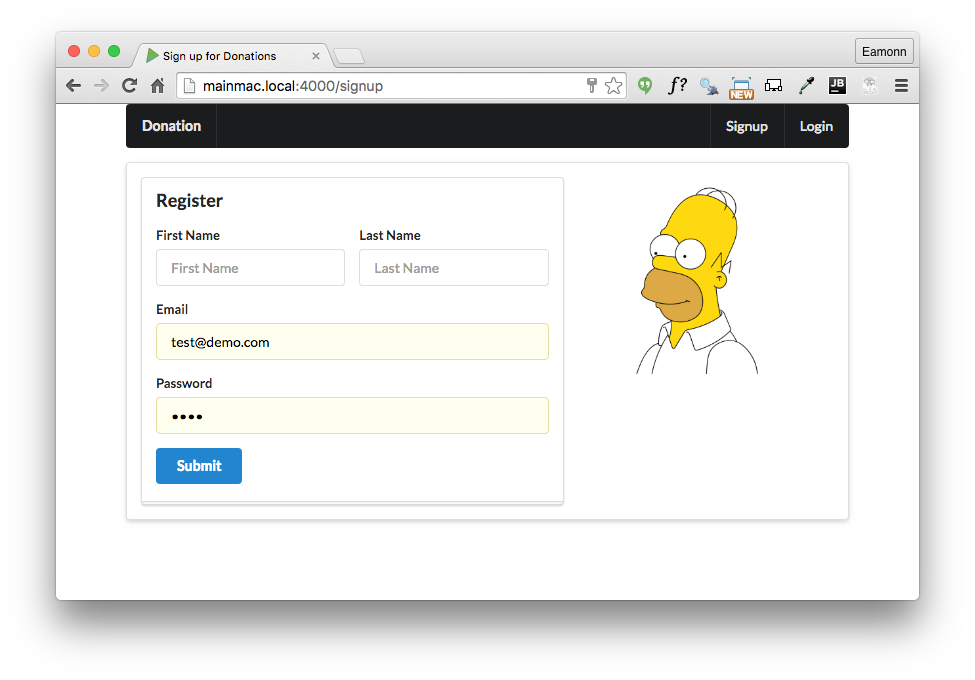Click the responsive device view extension icon
The width and height of the screenshot is (975, 680).
(773, 86)
